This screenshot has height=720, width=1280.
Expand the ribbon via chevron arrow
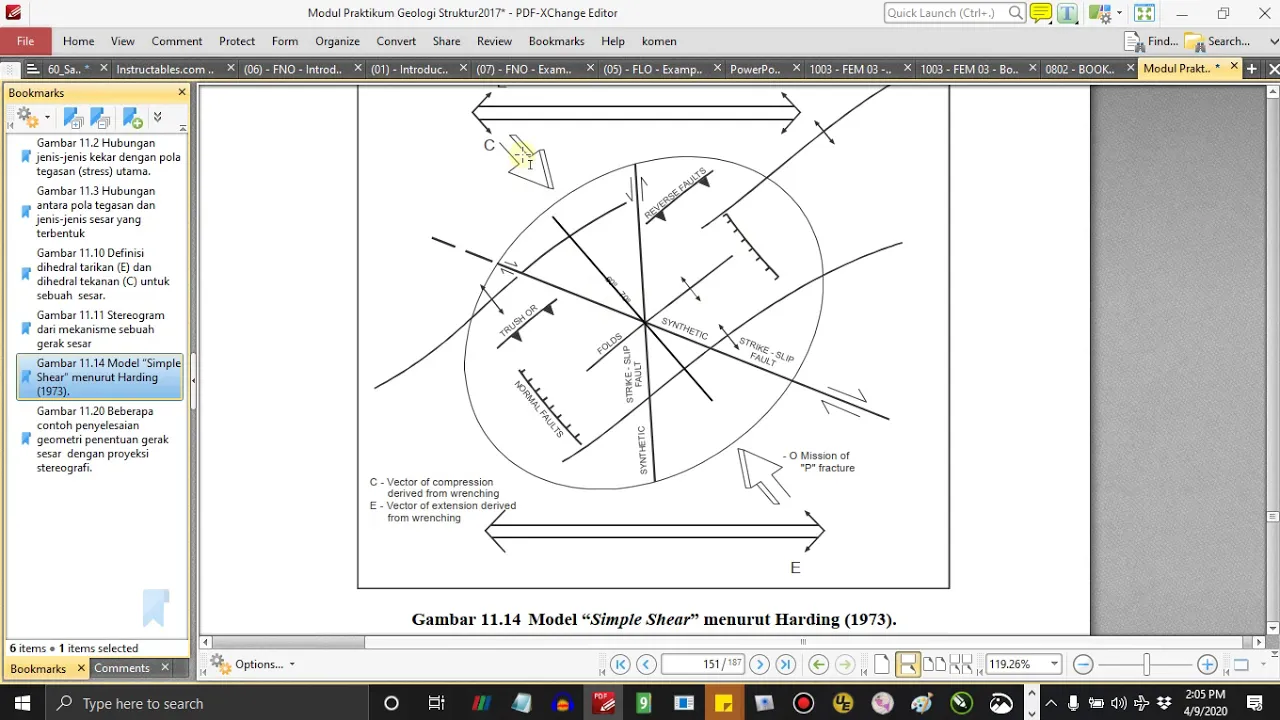pos(1274,41)
